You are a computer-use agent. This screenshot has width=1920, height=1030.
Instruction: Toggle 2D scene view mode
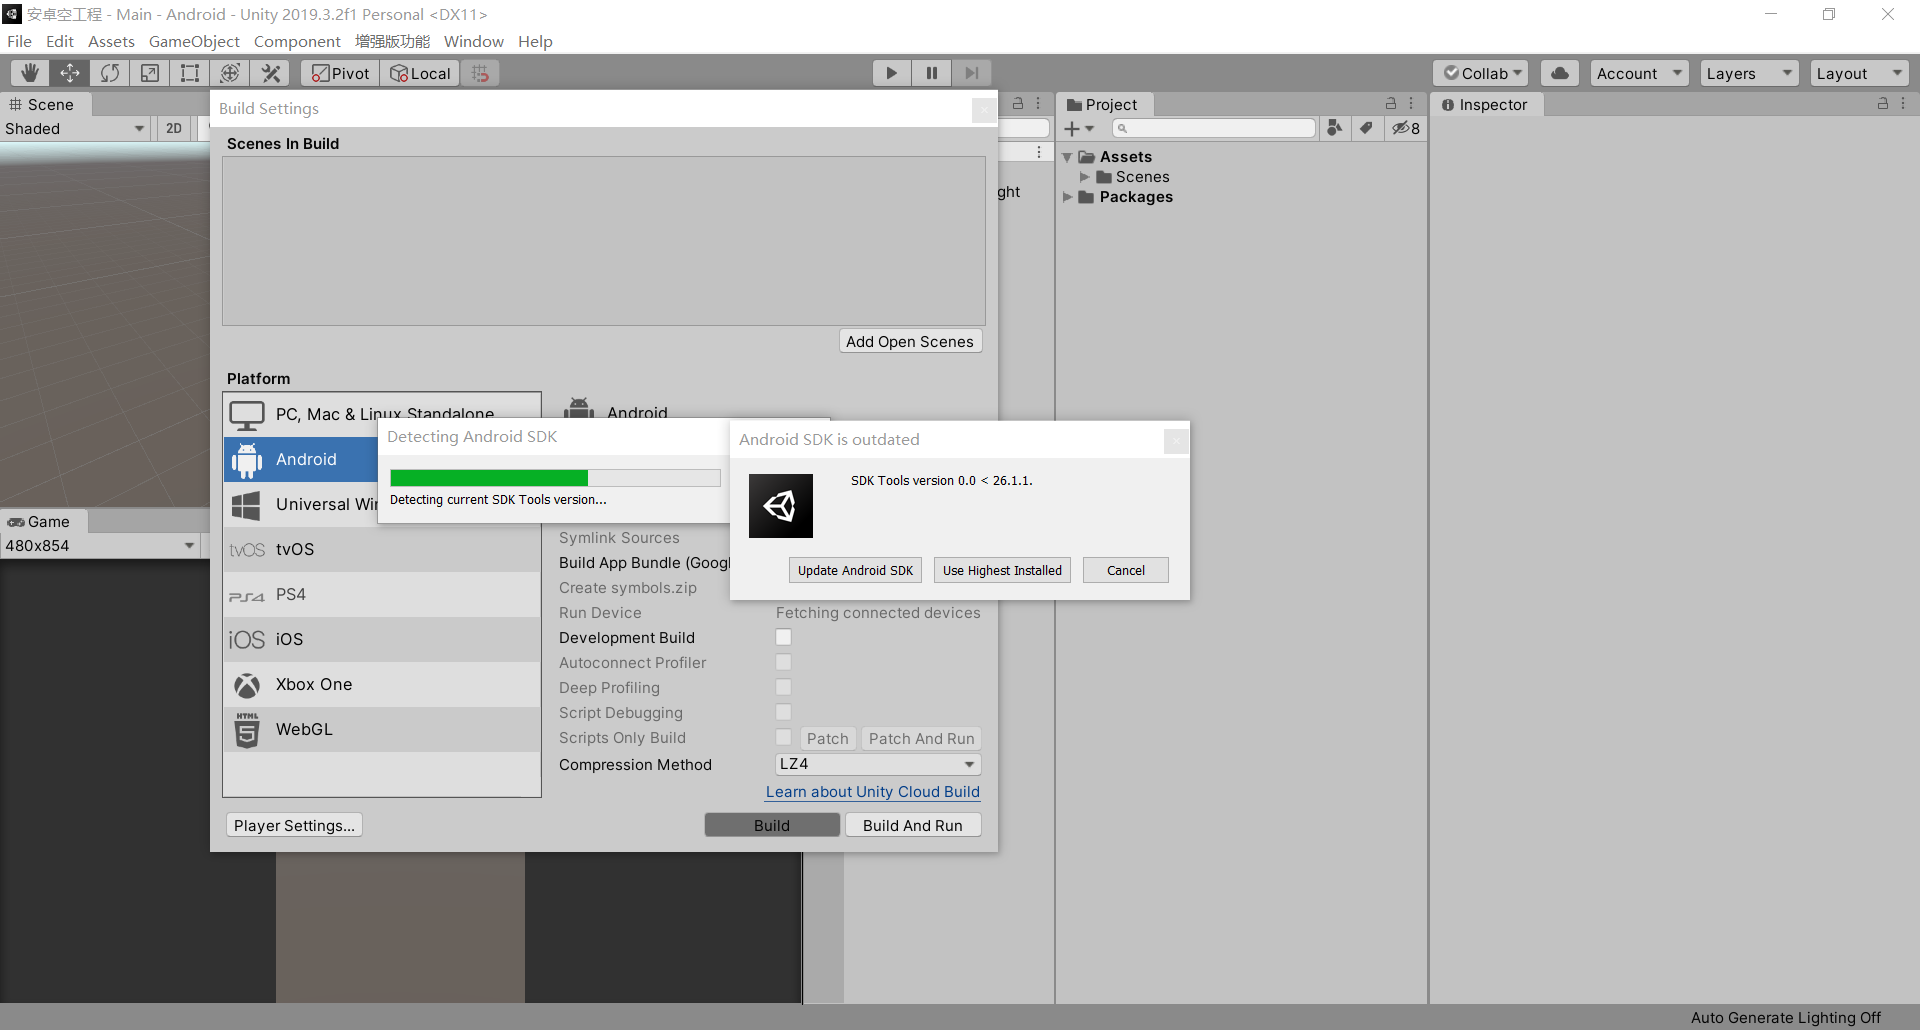point(174,128)
